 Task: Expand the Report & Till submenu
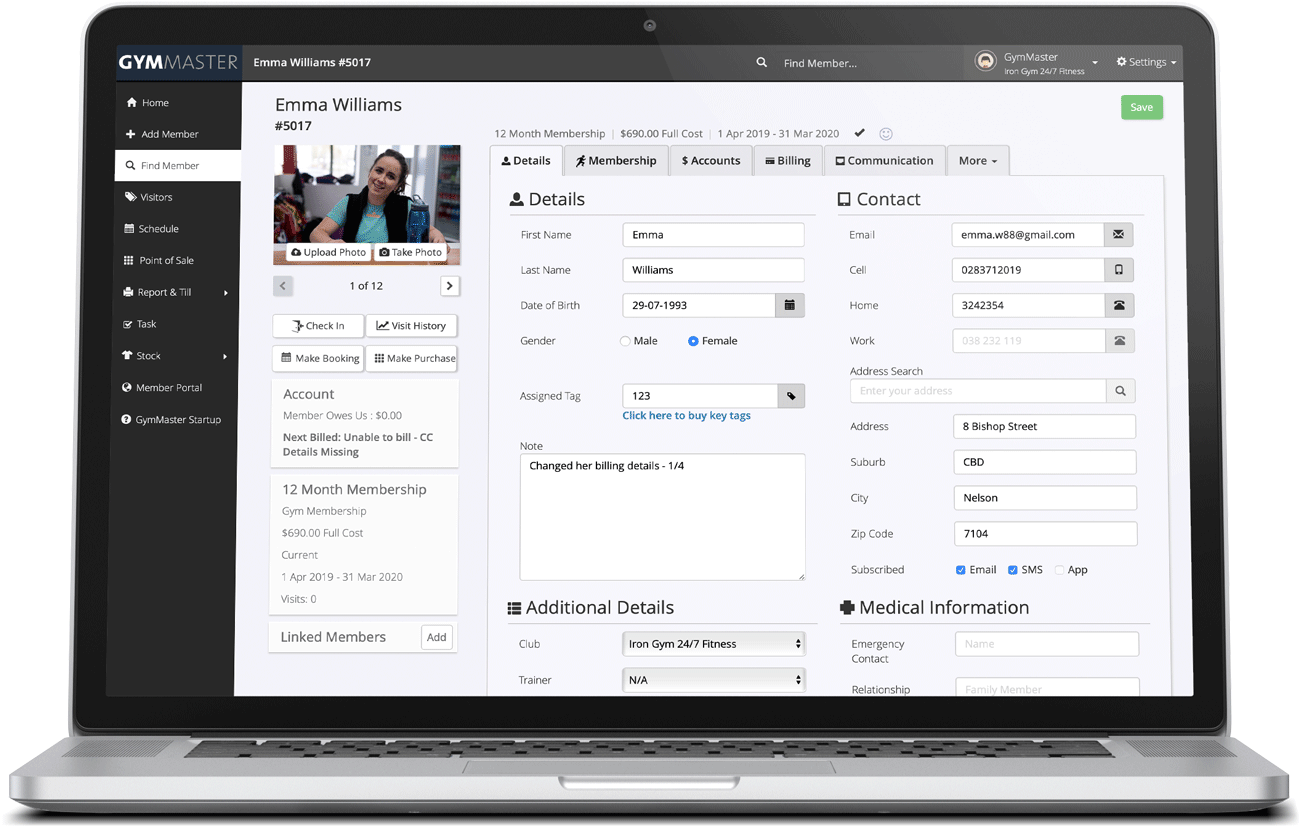point(177,292)
